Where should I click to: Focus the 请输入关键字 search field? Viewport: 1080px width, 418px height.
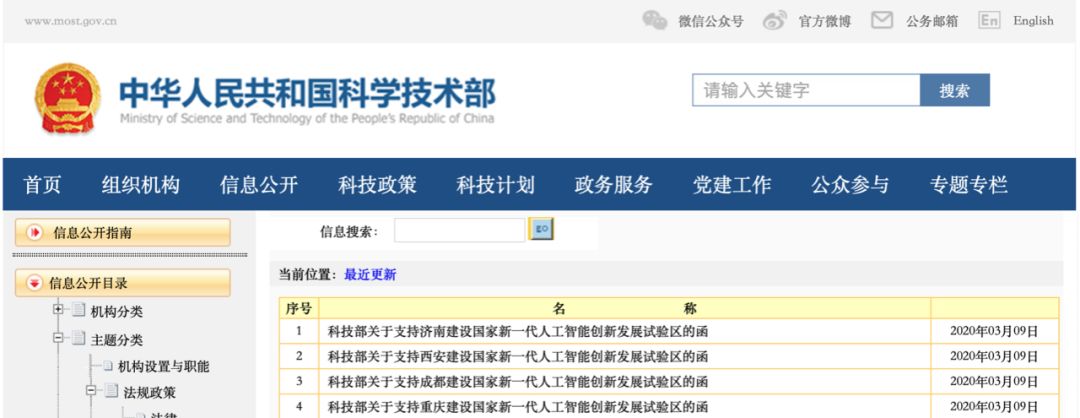coord(806,90)
